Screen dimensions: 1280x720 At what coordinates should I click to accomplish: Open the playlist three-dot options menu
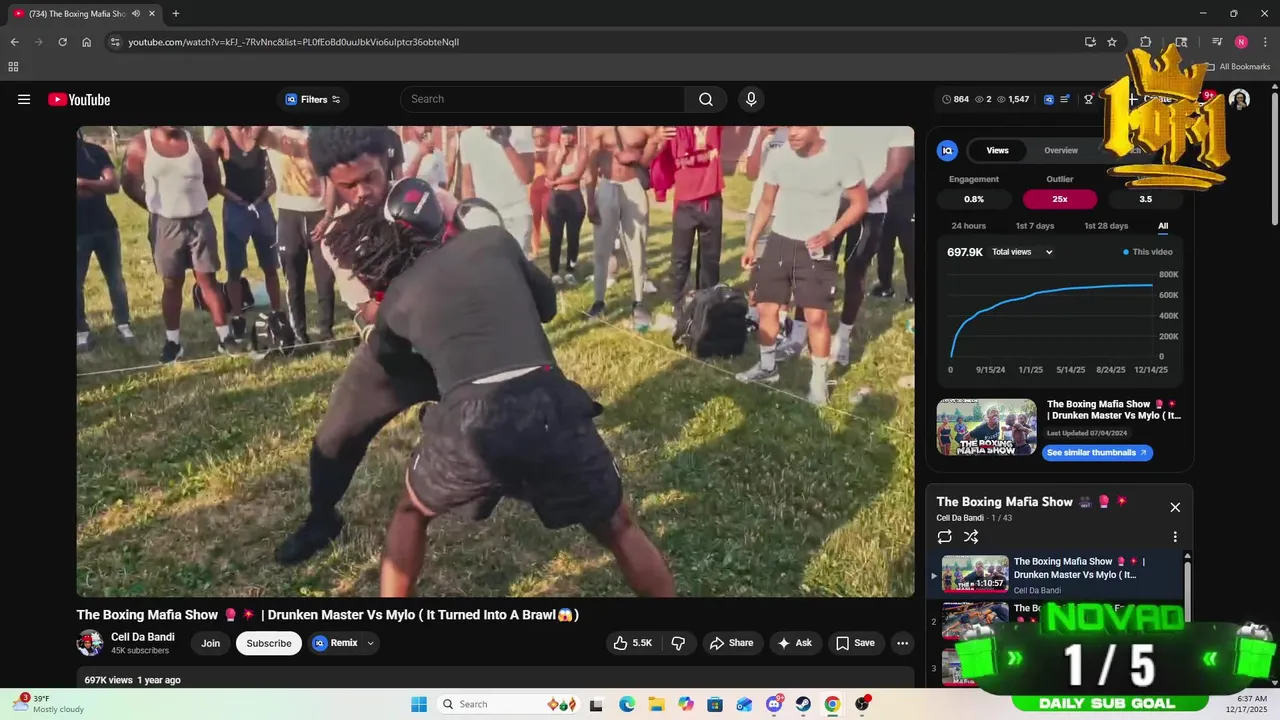click(1175, 537)
